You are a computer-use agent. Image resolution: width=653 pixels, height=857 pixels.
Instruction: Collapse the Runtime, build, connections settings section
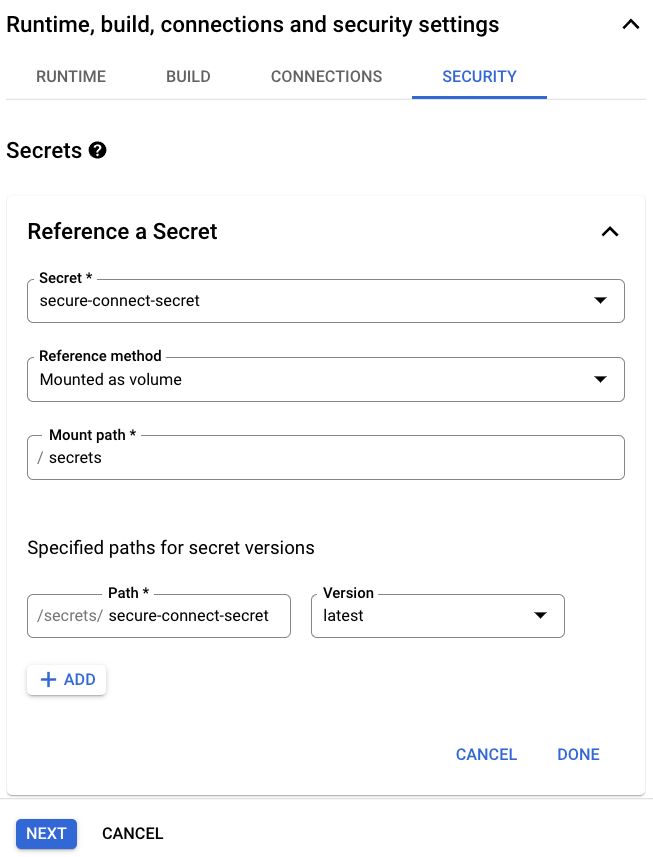(630, 25)
